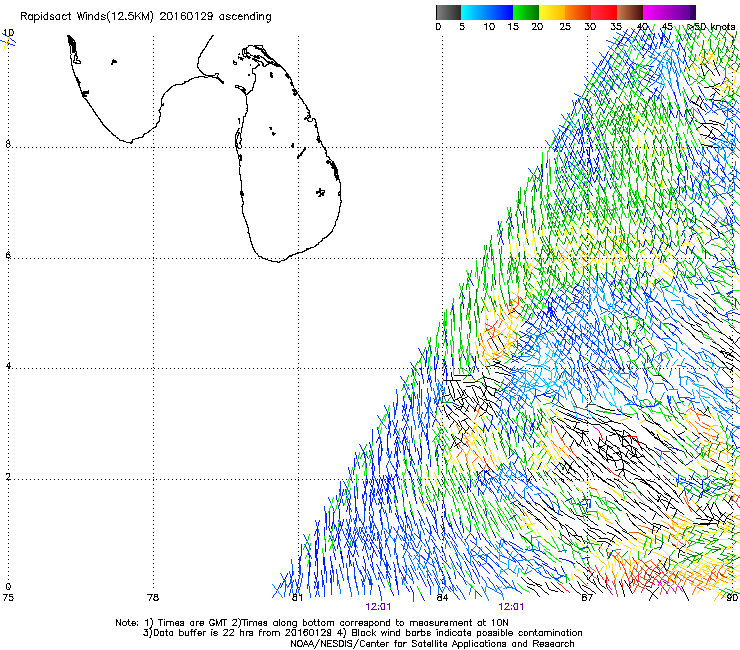This screenshot has height=650, width=740.
Task: Click the '4' latitude axis label
Action: (x=8, y=366)
